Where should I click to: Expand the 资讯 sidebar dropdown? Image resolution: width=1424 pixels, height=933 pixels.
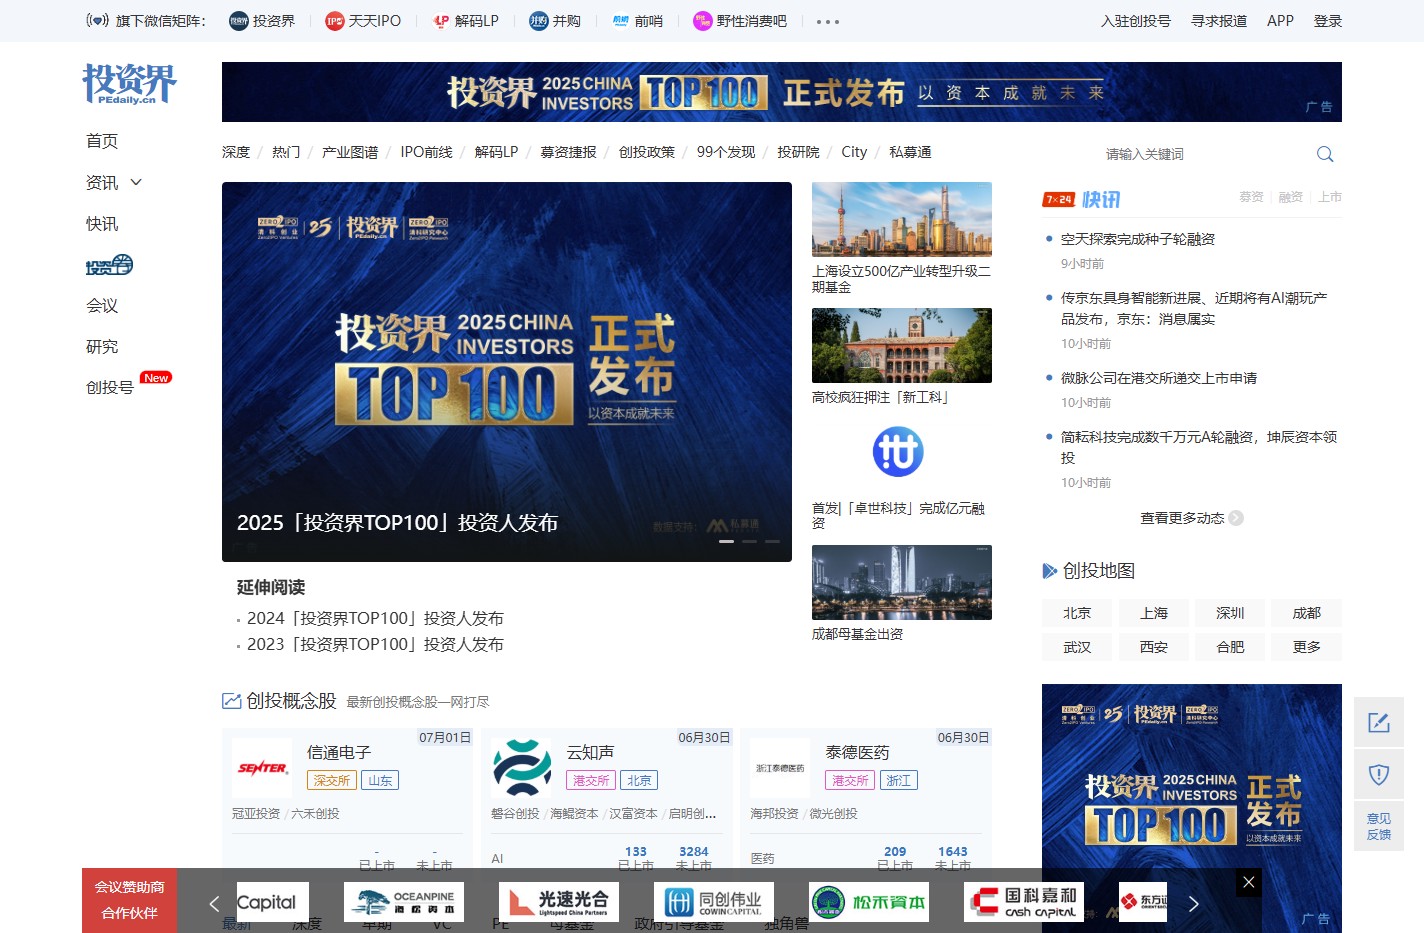point(136,182)
